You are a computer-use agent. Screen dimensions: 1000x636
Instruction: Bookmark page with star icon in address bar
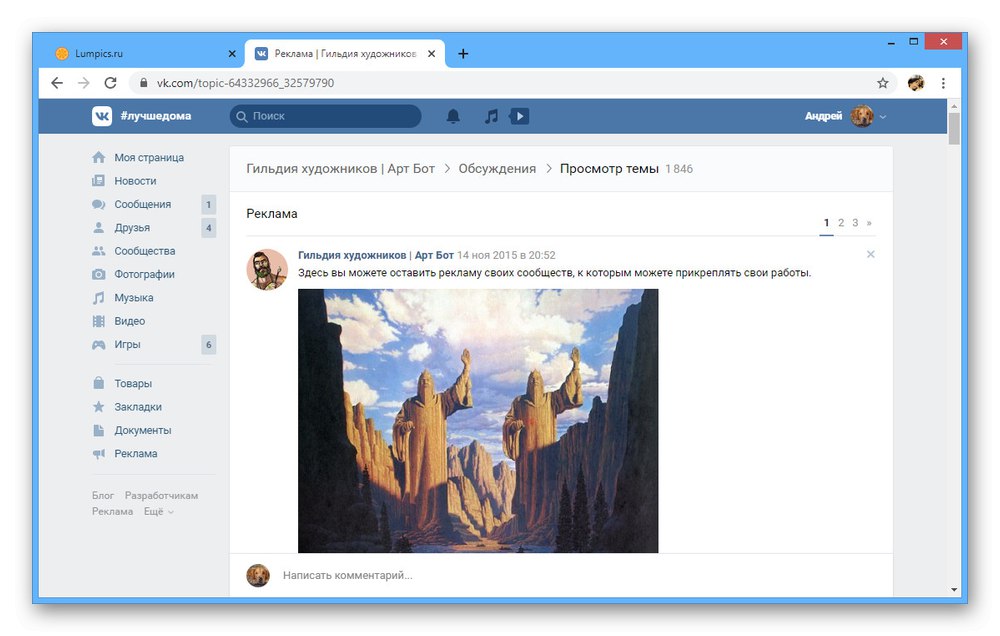point(883,83)
